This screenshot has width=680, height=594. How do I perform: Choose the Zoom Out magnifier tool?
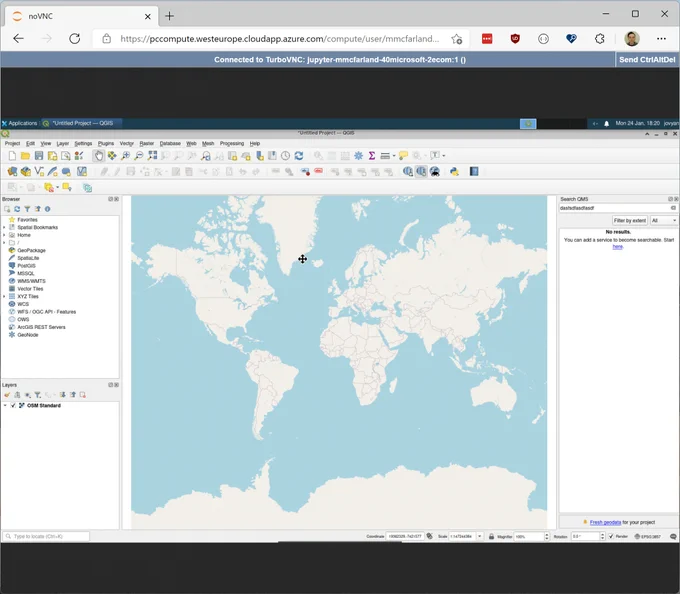pyautogui.click(x=139, y=156)
